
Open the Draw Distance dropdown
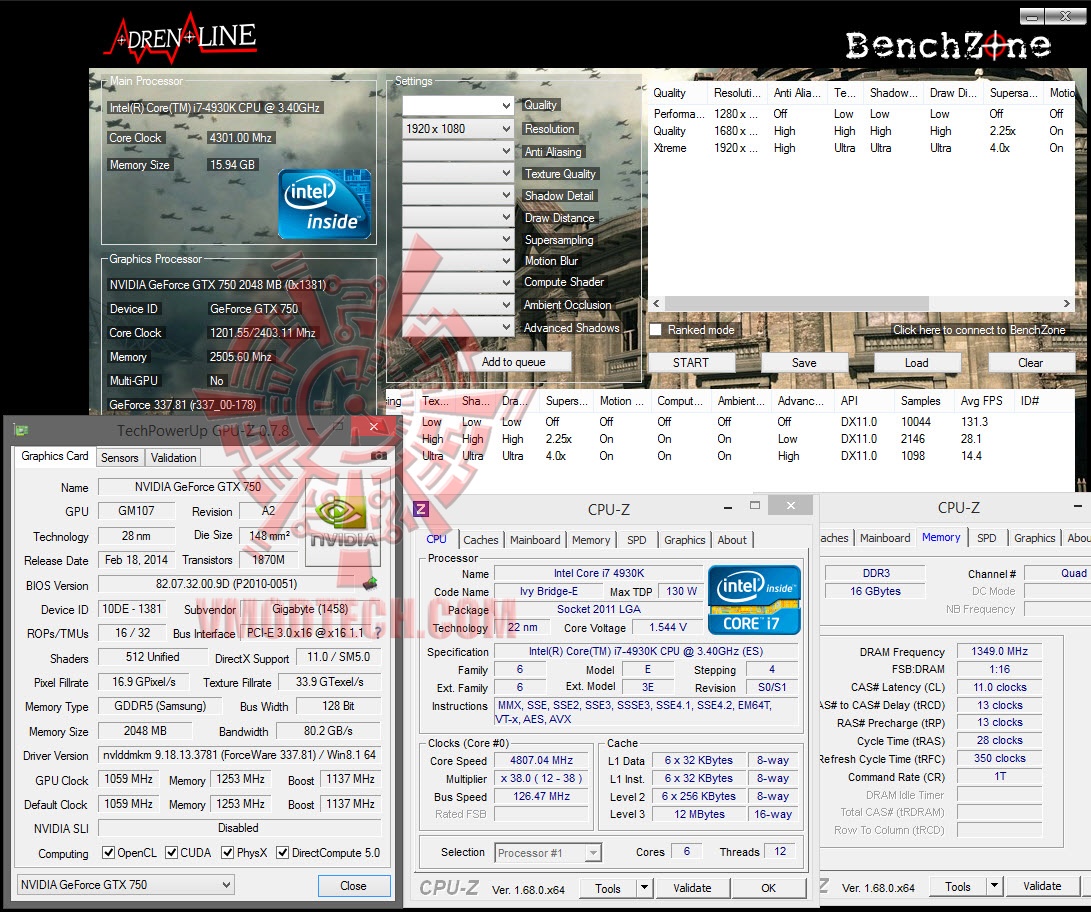click(x=459, y=217)
